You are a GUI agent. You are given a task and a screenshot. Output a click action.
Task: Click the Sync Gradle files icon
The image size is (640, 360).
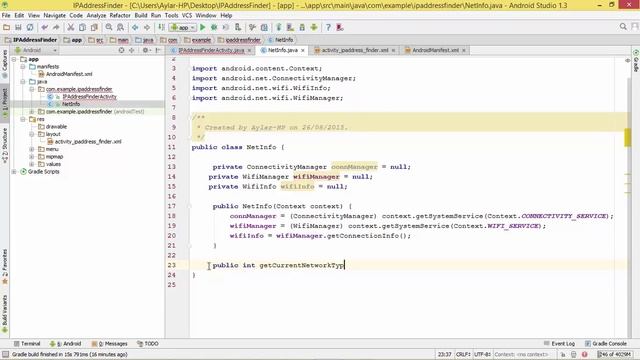(x=278, y=27)
